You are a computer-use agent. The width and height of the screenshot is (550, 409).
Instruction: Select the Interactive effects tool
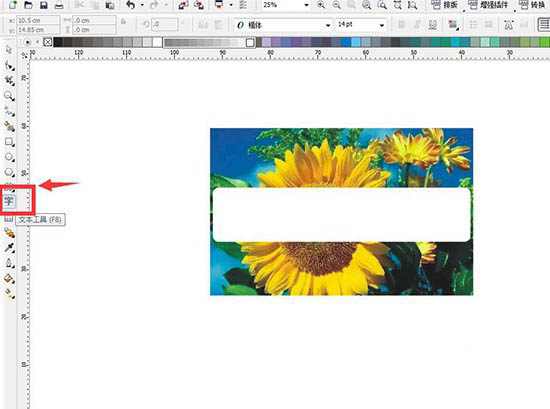coord(9,232)
